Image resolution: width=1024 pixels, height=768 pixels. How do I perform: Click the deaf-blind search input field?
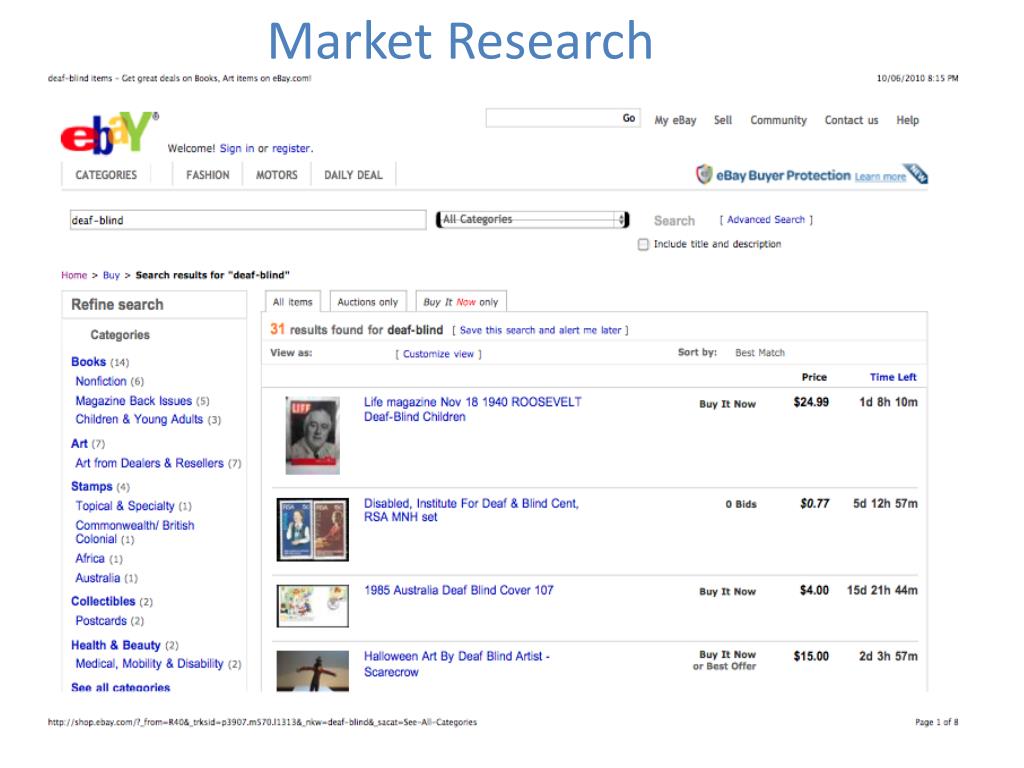point(248,220)
